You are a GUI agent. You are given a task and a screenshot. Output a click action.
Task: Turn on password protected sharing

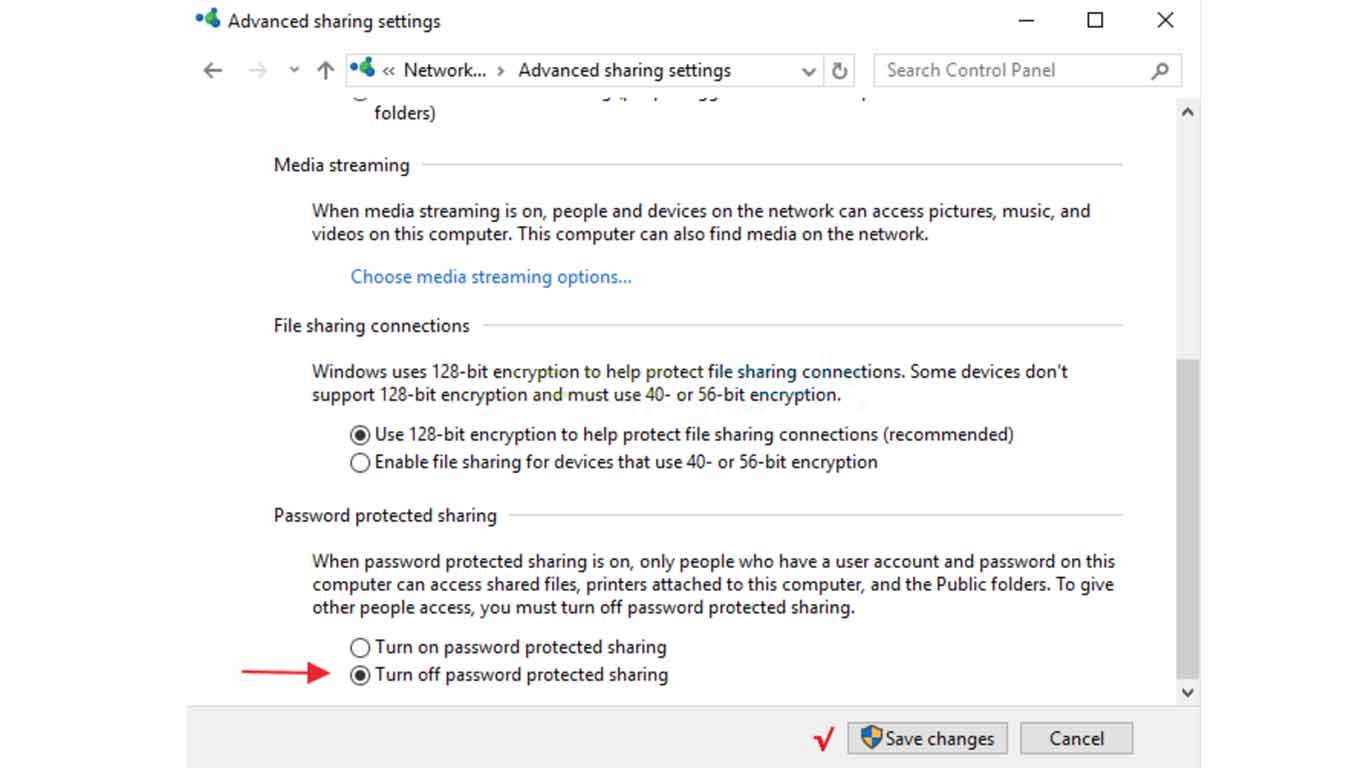(359, 647)
